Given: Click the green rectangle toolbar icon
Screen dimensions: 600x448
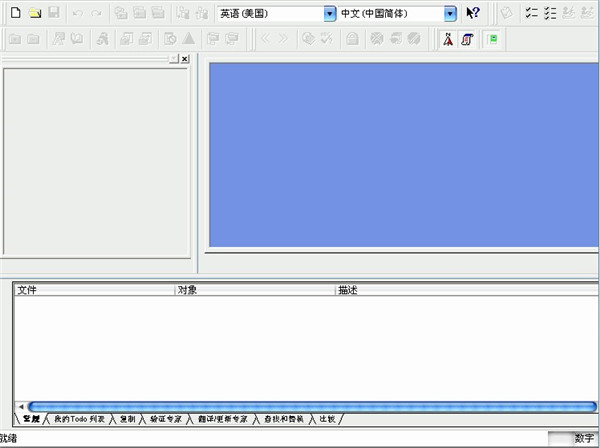Looking at the screenshot, I should point(493,39).
